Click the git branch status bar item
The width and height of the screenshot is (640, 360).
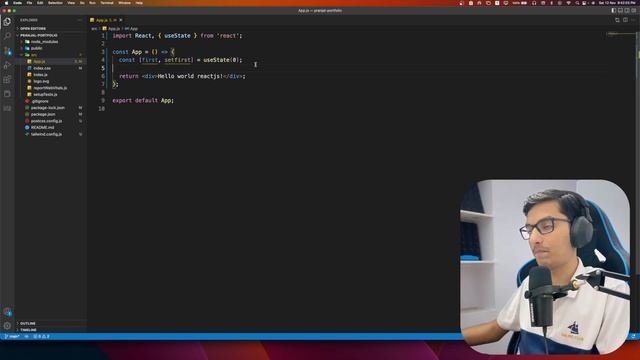point(12,337)
